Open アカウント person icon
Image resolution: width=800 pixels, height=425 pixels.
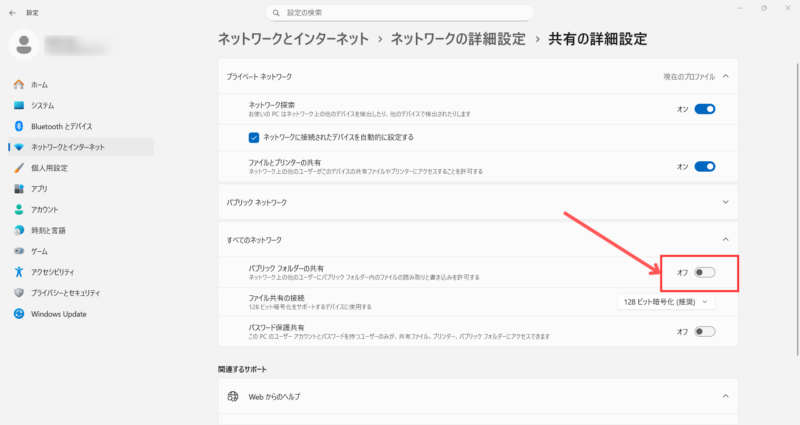pyautogui.click(x=19, y=209)
